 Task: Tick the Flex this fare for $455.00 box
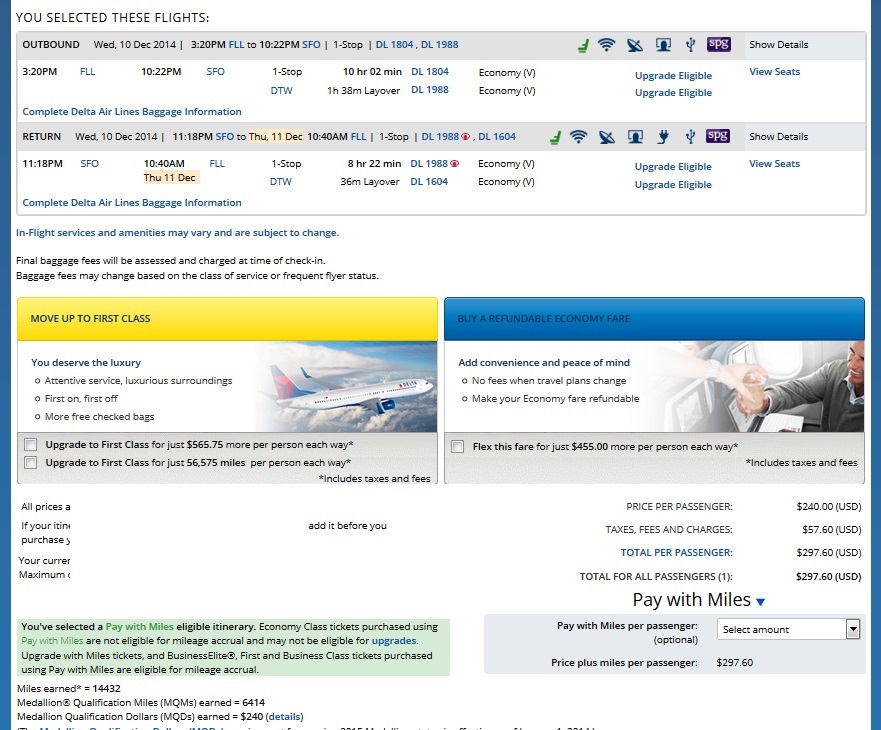[457, 447]
